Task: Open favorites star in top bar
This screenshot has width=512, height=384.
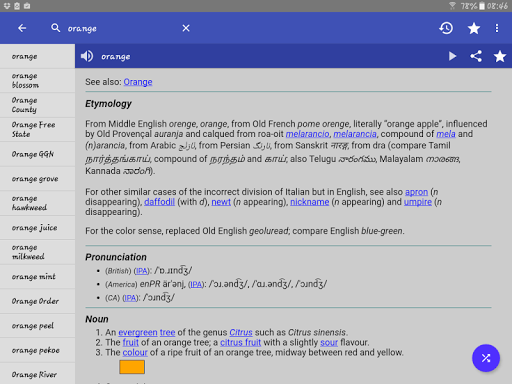Action: point(474,28)
